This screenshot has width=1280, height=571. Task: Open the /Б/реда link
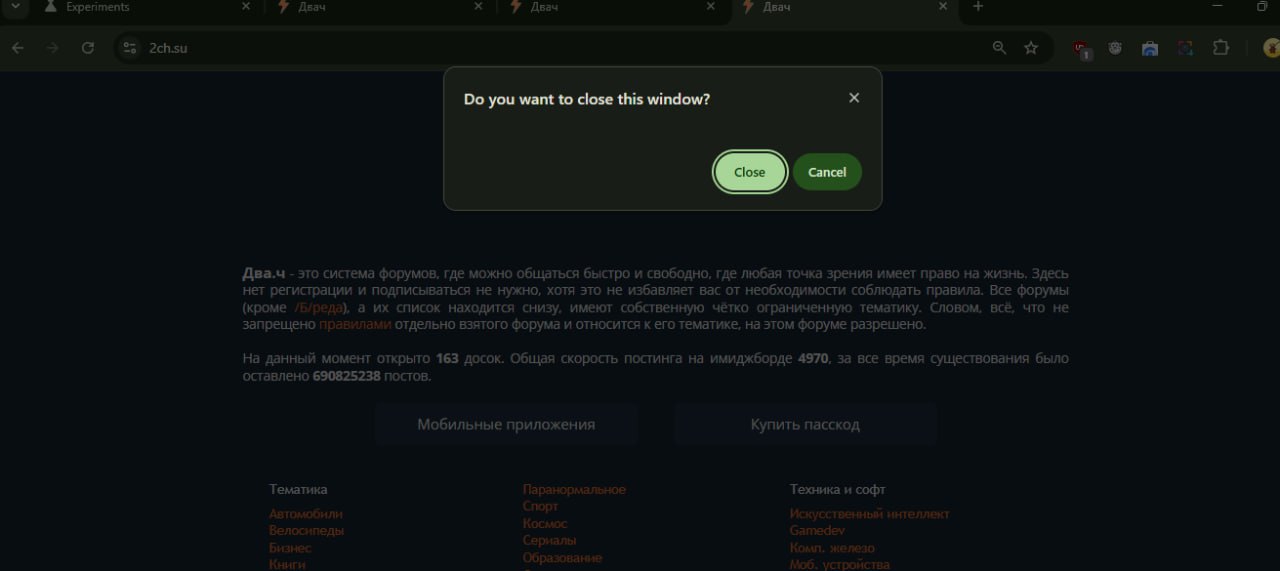tap(320, 307)
